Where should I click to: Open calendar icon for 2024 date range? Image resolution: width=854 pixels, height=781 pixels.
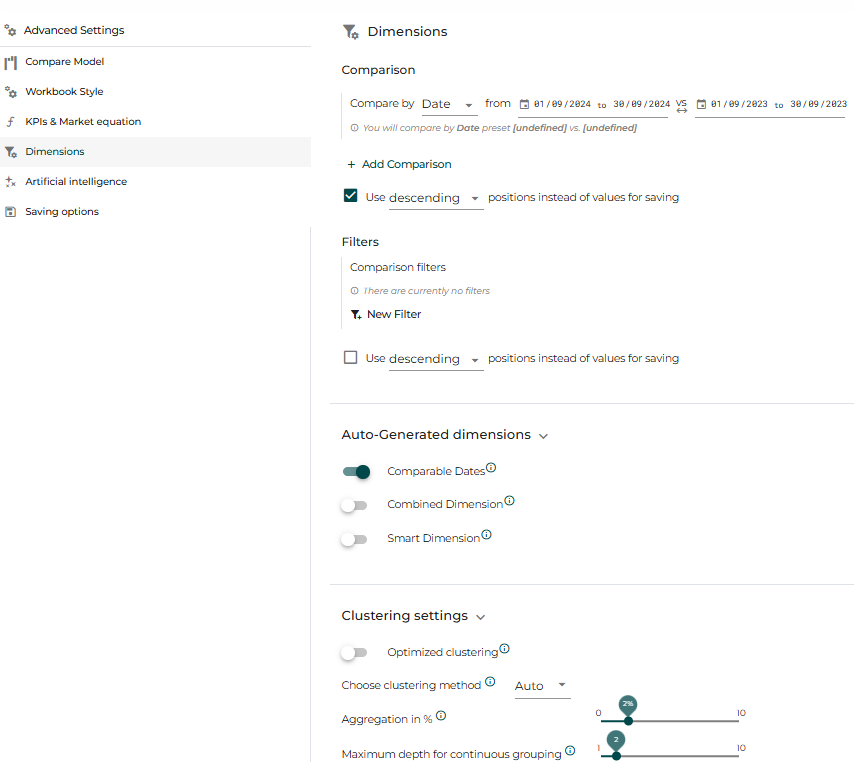(x=524, y=104)
